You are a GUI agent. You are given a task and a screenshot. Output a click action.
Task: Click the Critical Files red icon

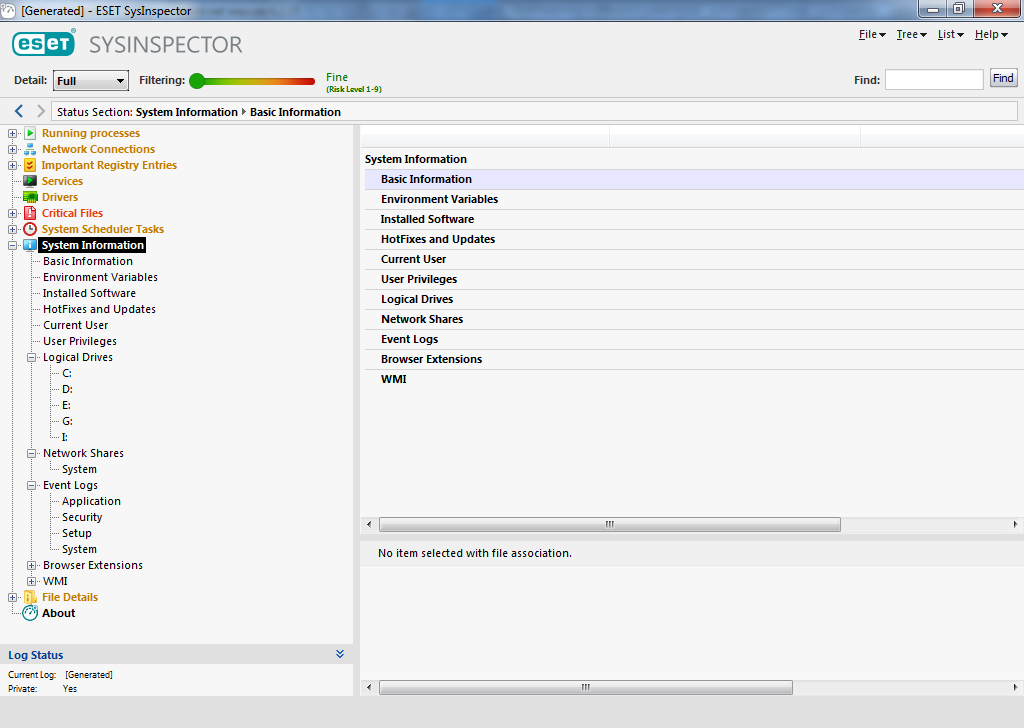[30, 213]
